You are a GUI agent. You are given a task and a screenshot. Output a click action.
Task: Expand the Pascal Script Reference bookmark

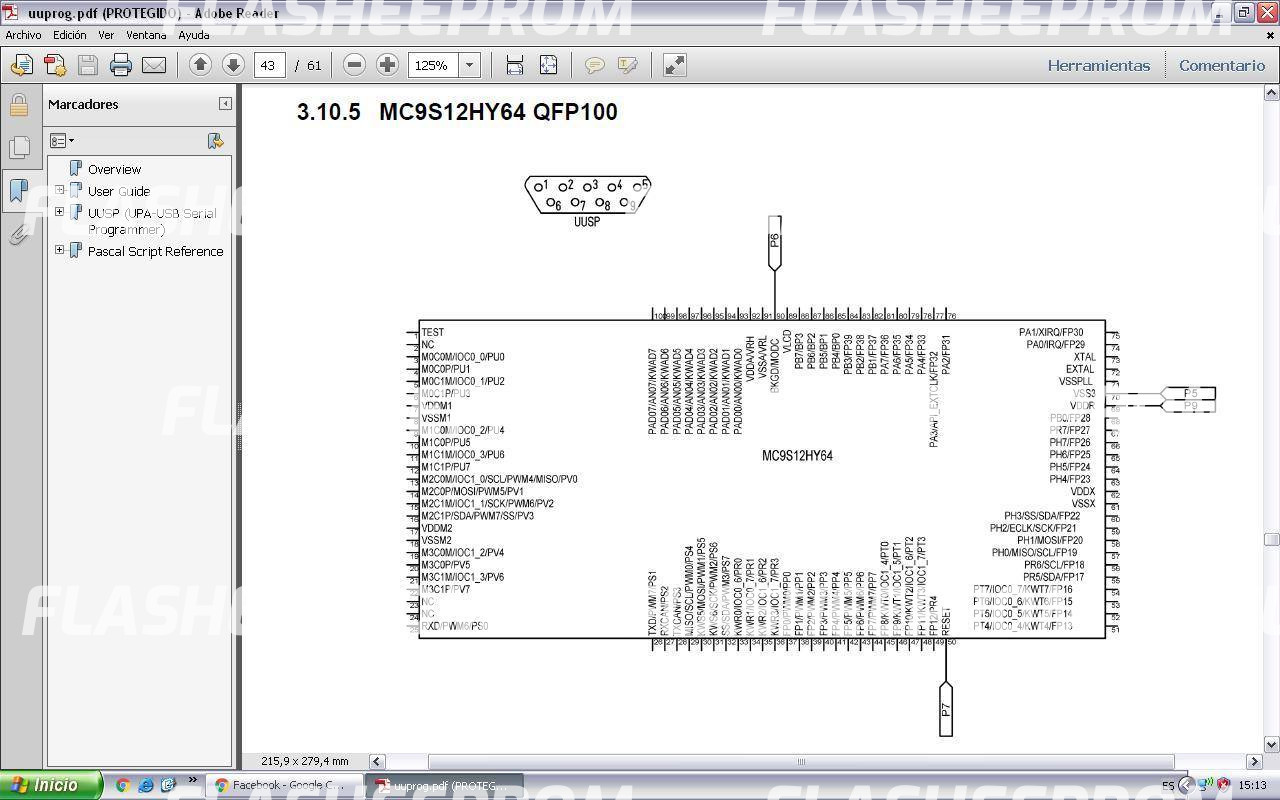60,251
